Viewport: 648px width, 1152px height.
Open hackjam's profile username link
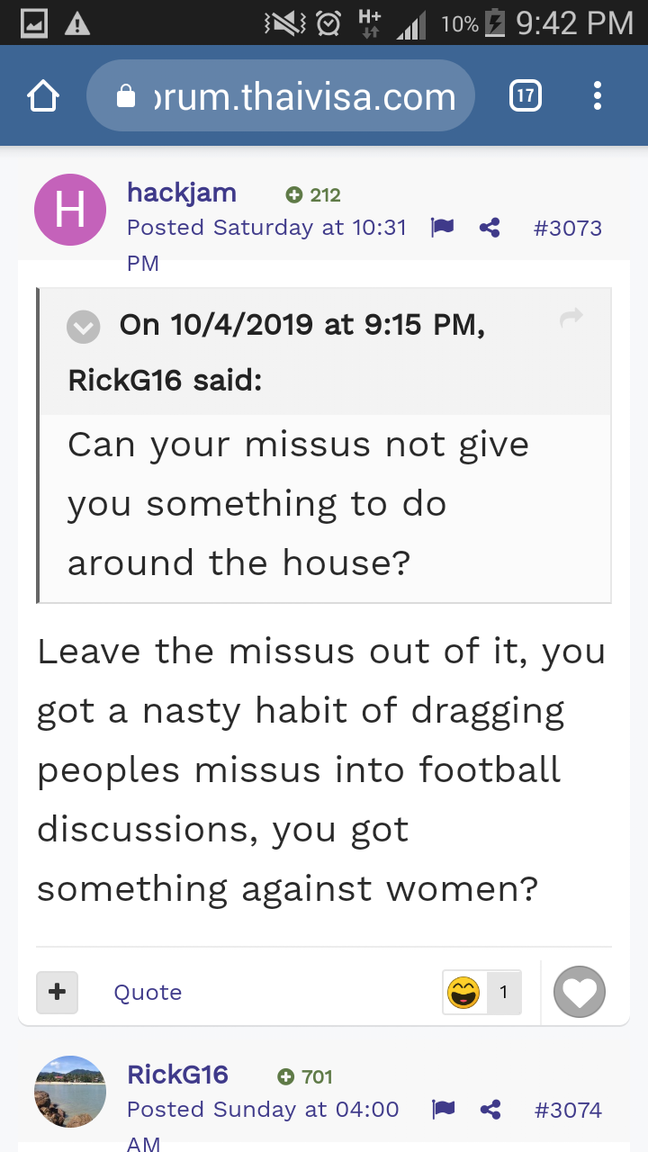tap(181, 193)
